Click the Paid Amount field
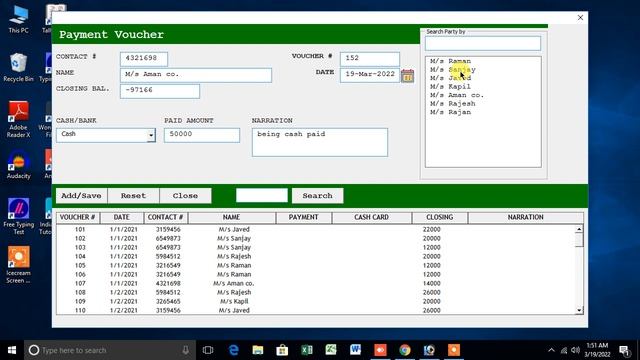This screenshot has height=360, width=640. tap(202, 135)
